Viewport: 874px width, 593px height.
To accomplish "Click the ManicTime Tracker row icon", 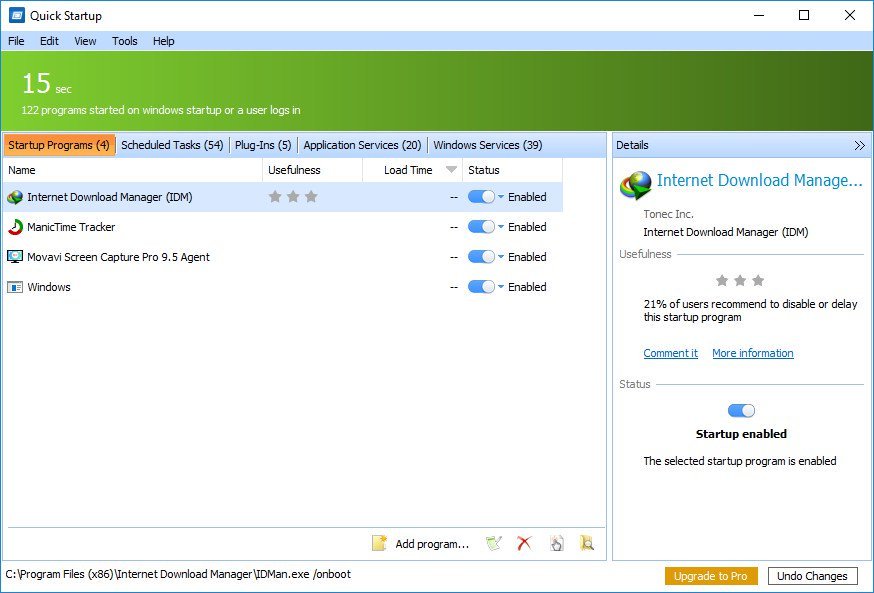I will click(15, 227).
